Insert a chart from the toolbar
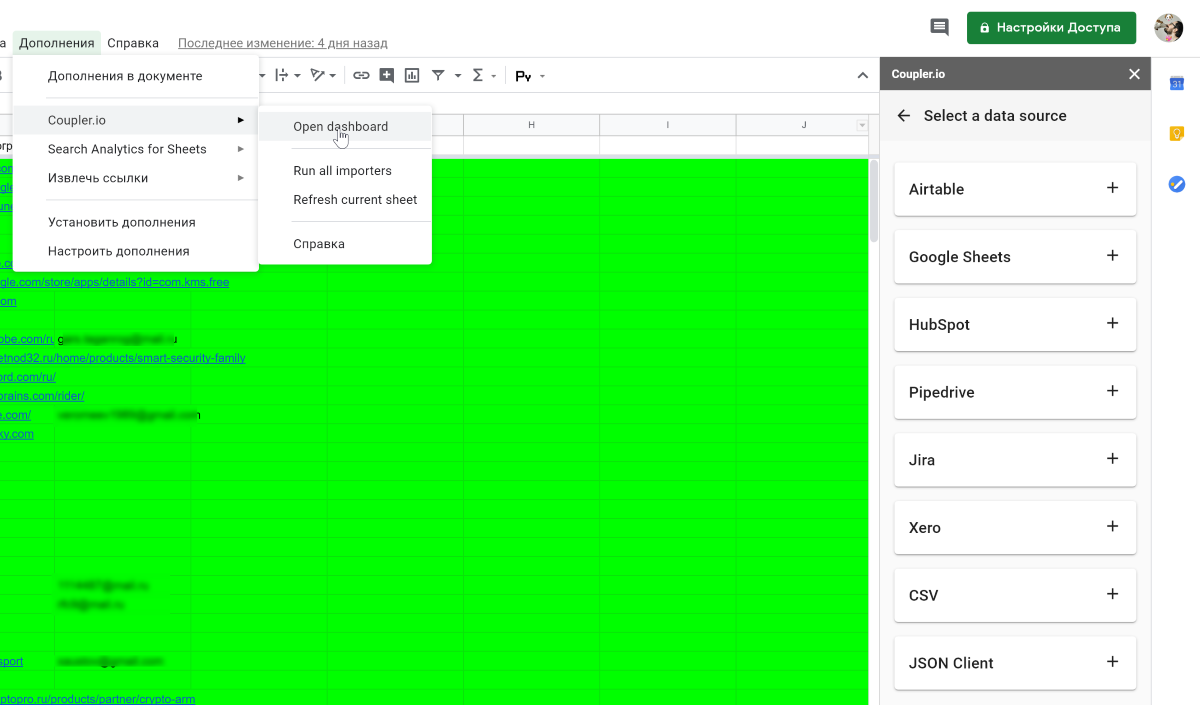Screen dimensions: 1200x705 click(411, 75)
